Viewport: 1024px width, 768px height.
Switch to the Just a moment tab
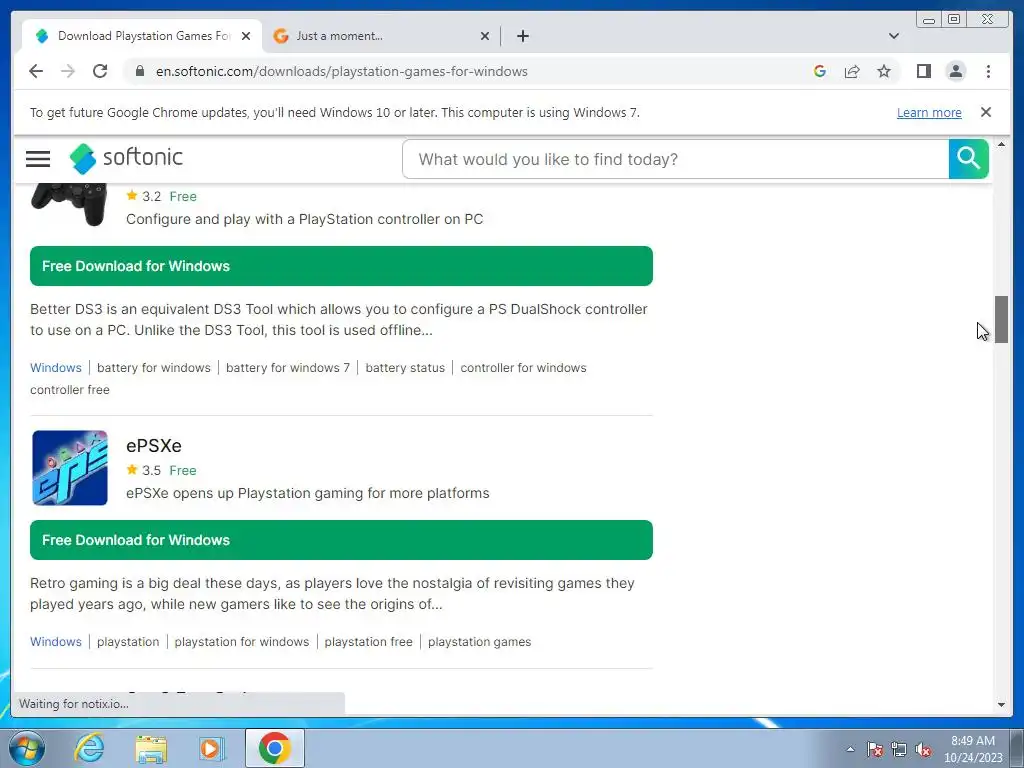point(382,36)
